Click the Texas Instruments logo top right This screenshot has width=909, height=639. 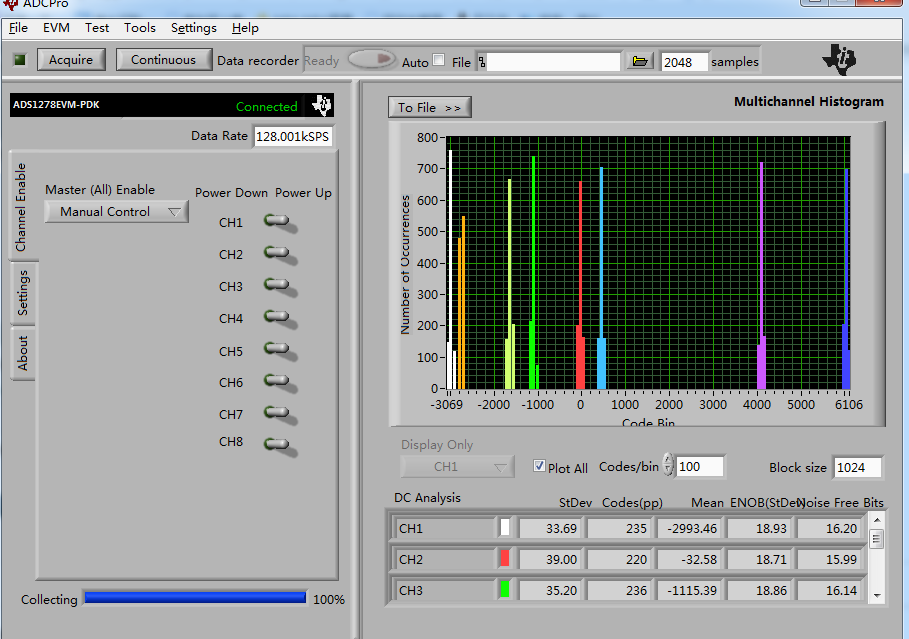[839, 60]
